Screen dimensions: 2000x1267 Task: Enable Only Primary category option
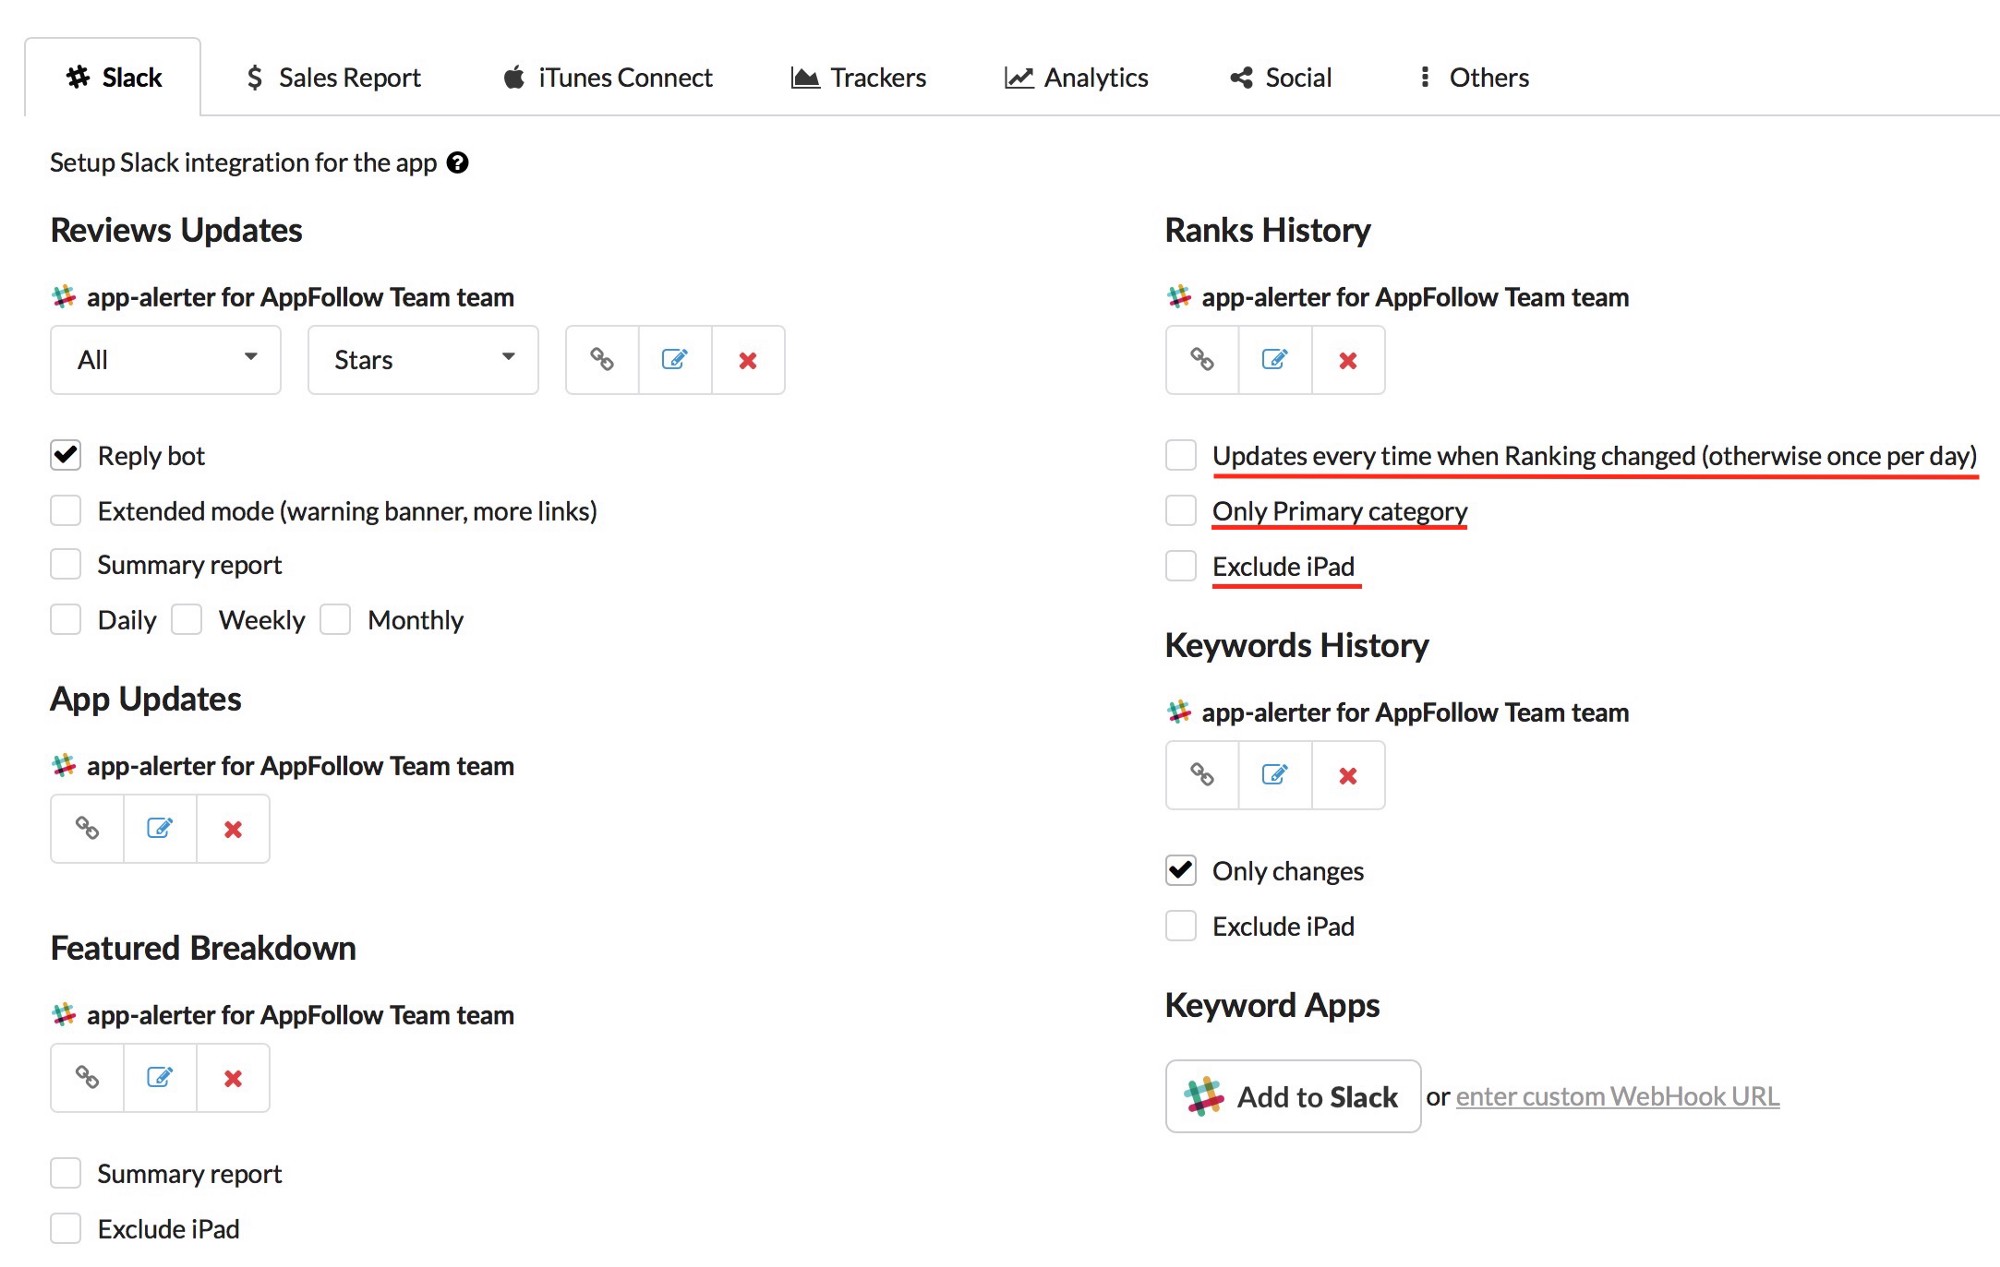(x=1181, y=511)
